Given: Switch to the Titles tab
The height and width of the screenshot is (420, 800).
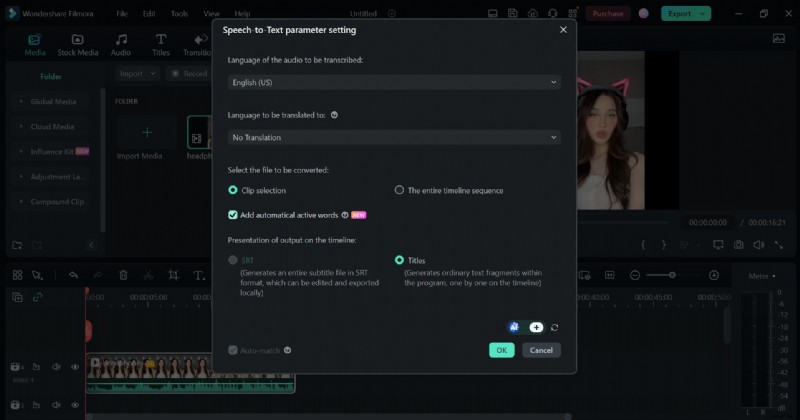Looking at the screenshot, I should tap(161, 45).
